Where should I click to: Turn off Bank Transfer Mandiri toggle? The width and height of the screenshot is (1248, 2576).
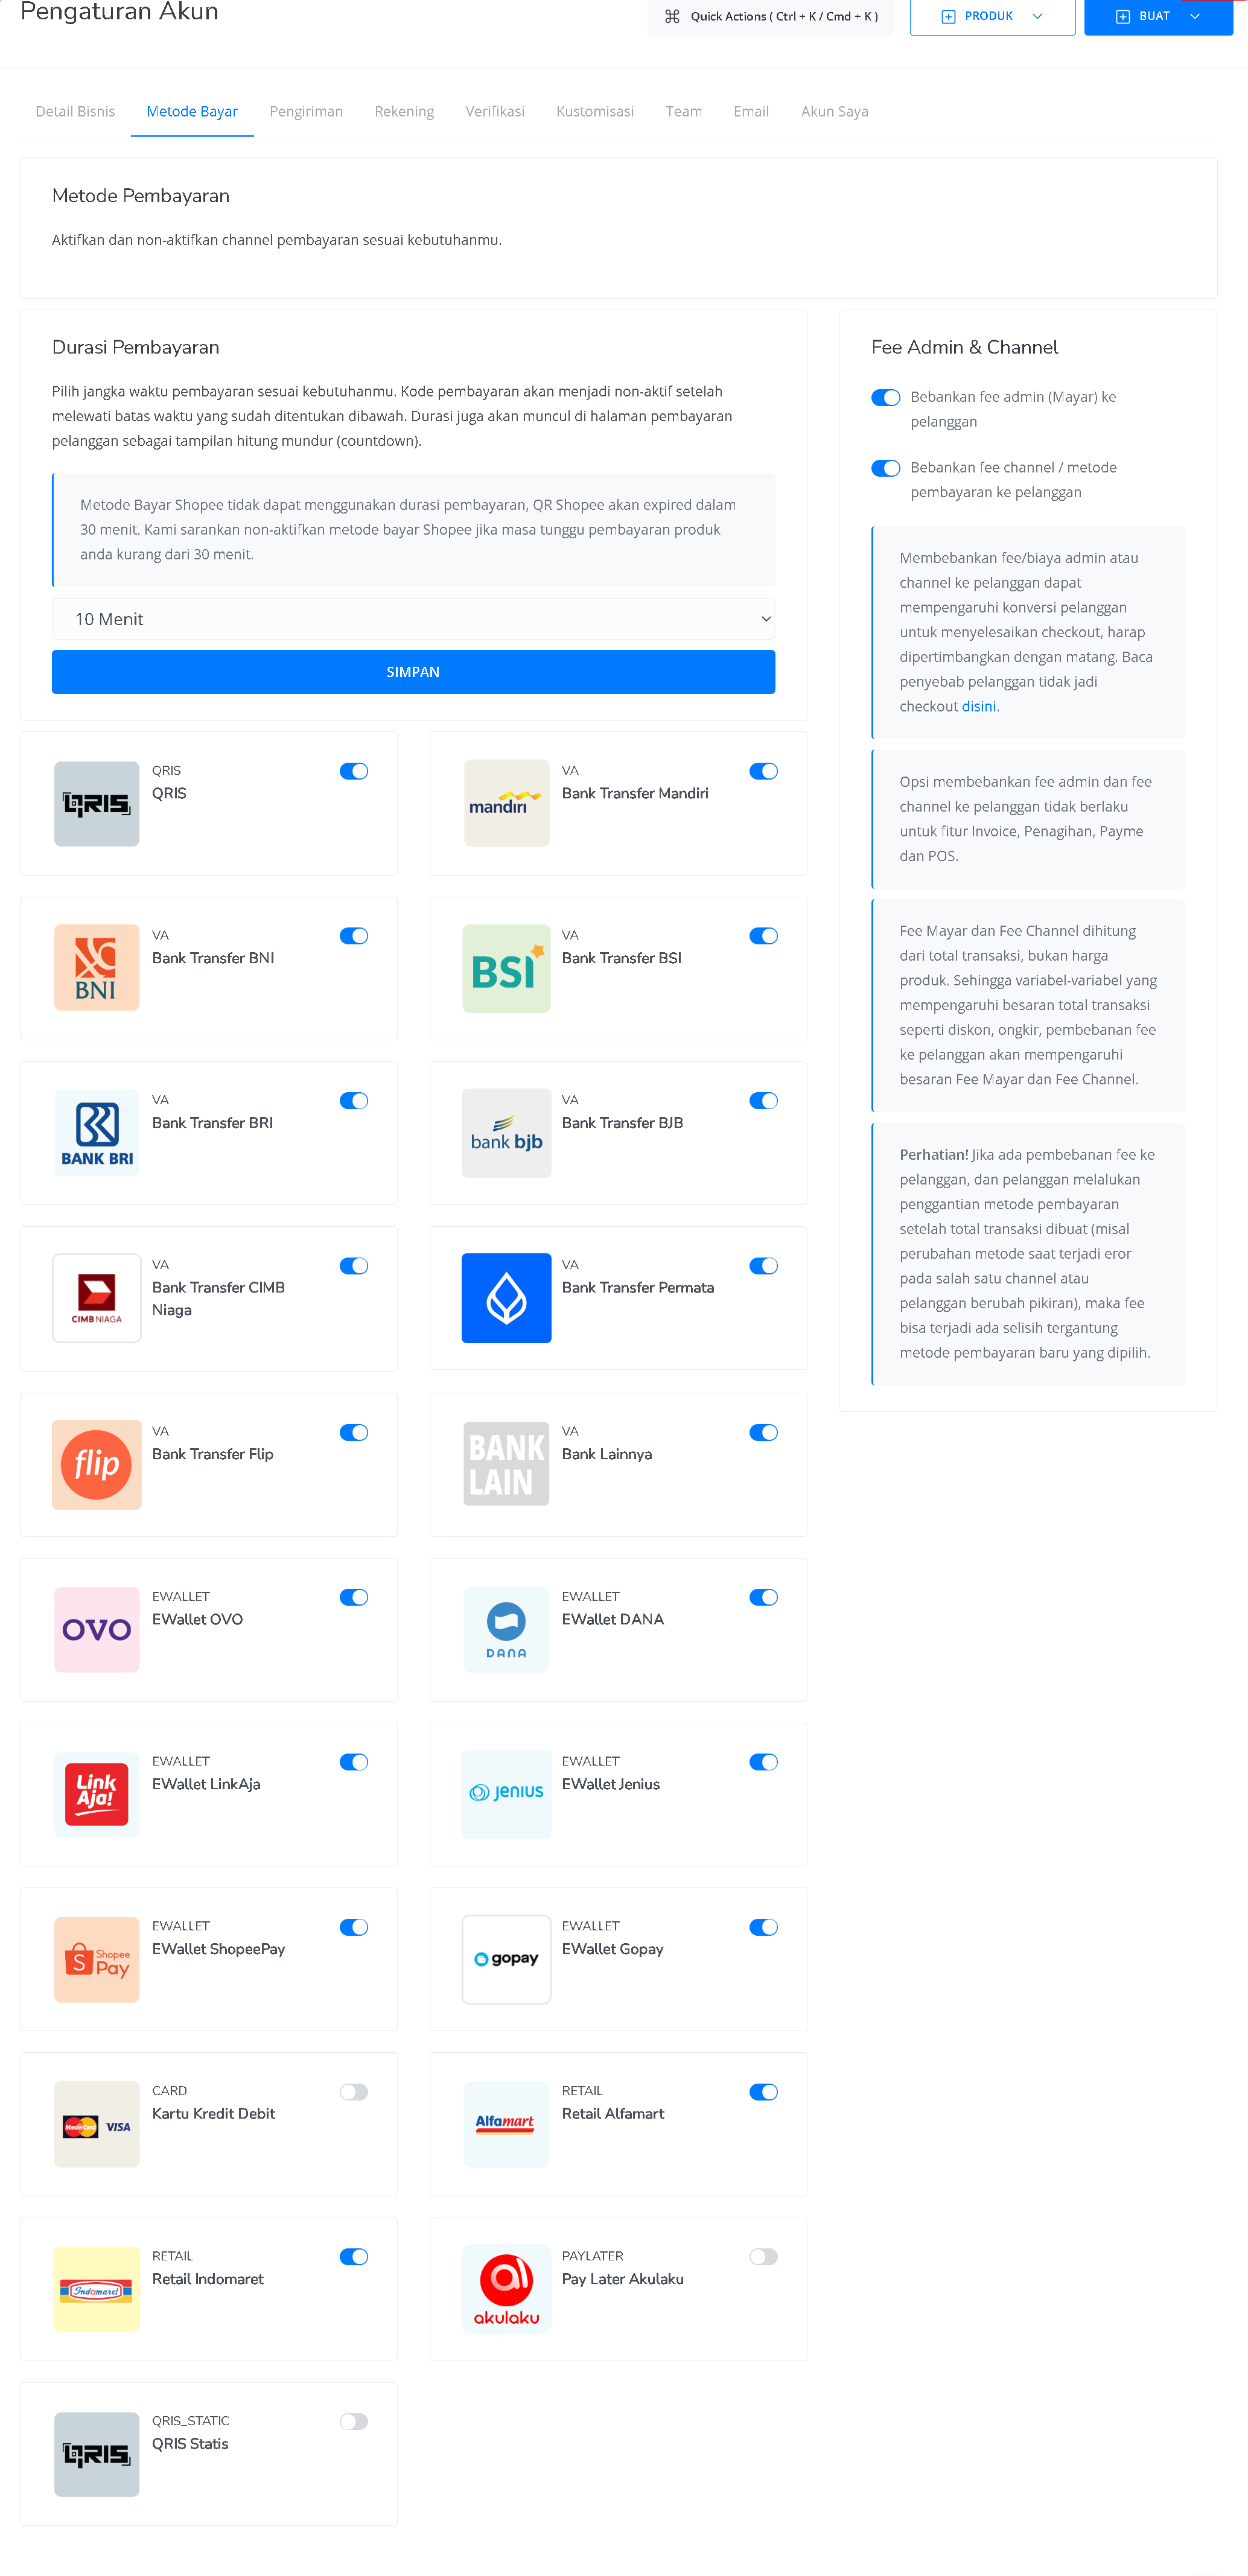(763, 771)
